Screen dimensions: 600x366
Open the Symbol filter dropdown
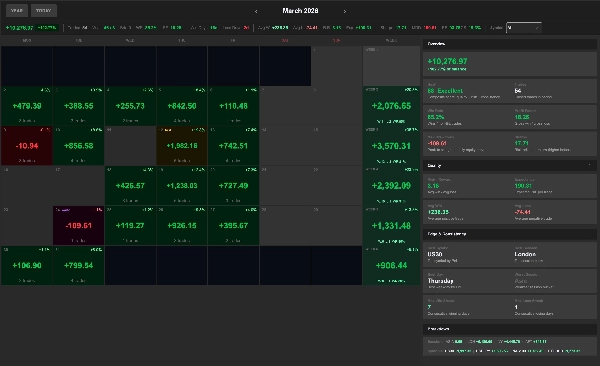523,28
